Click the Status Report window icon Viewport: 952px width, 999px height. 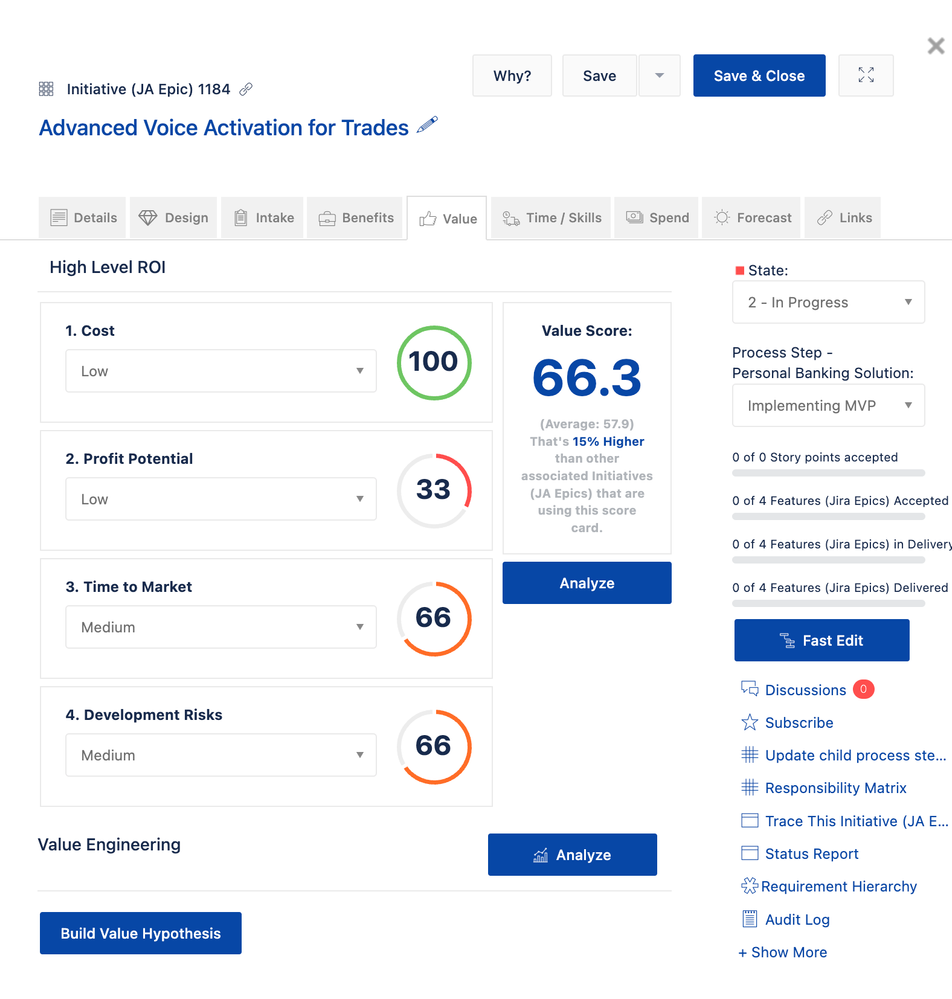coord(749,853)
